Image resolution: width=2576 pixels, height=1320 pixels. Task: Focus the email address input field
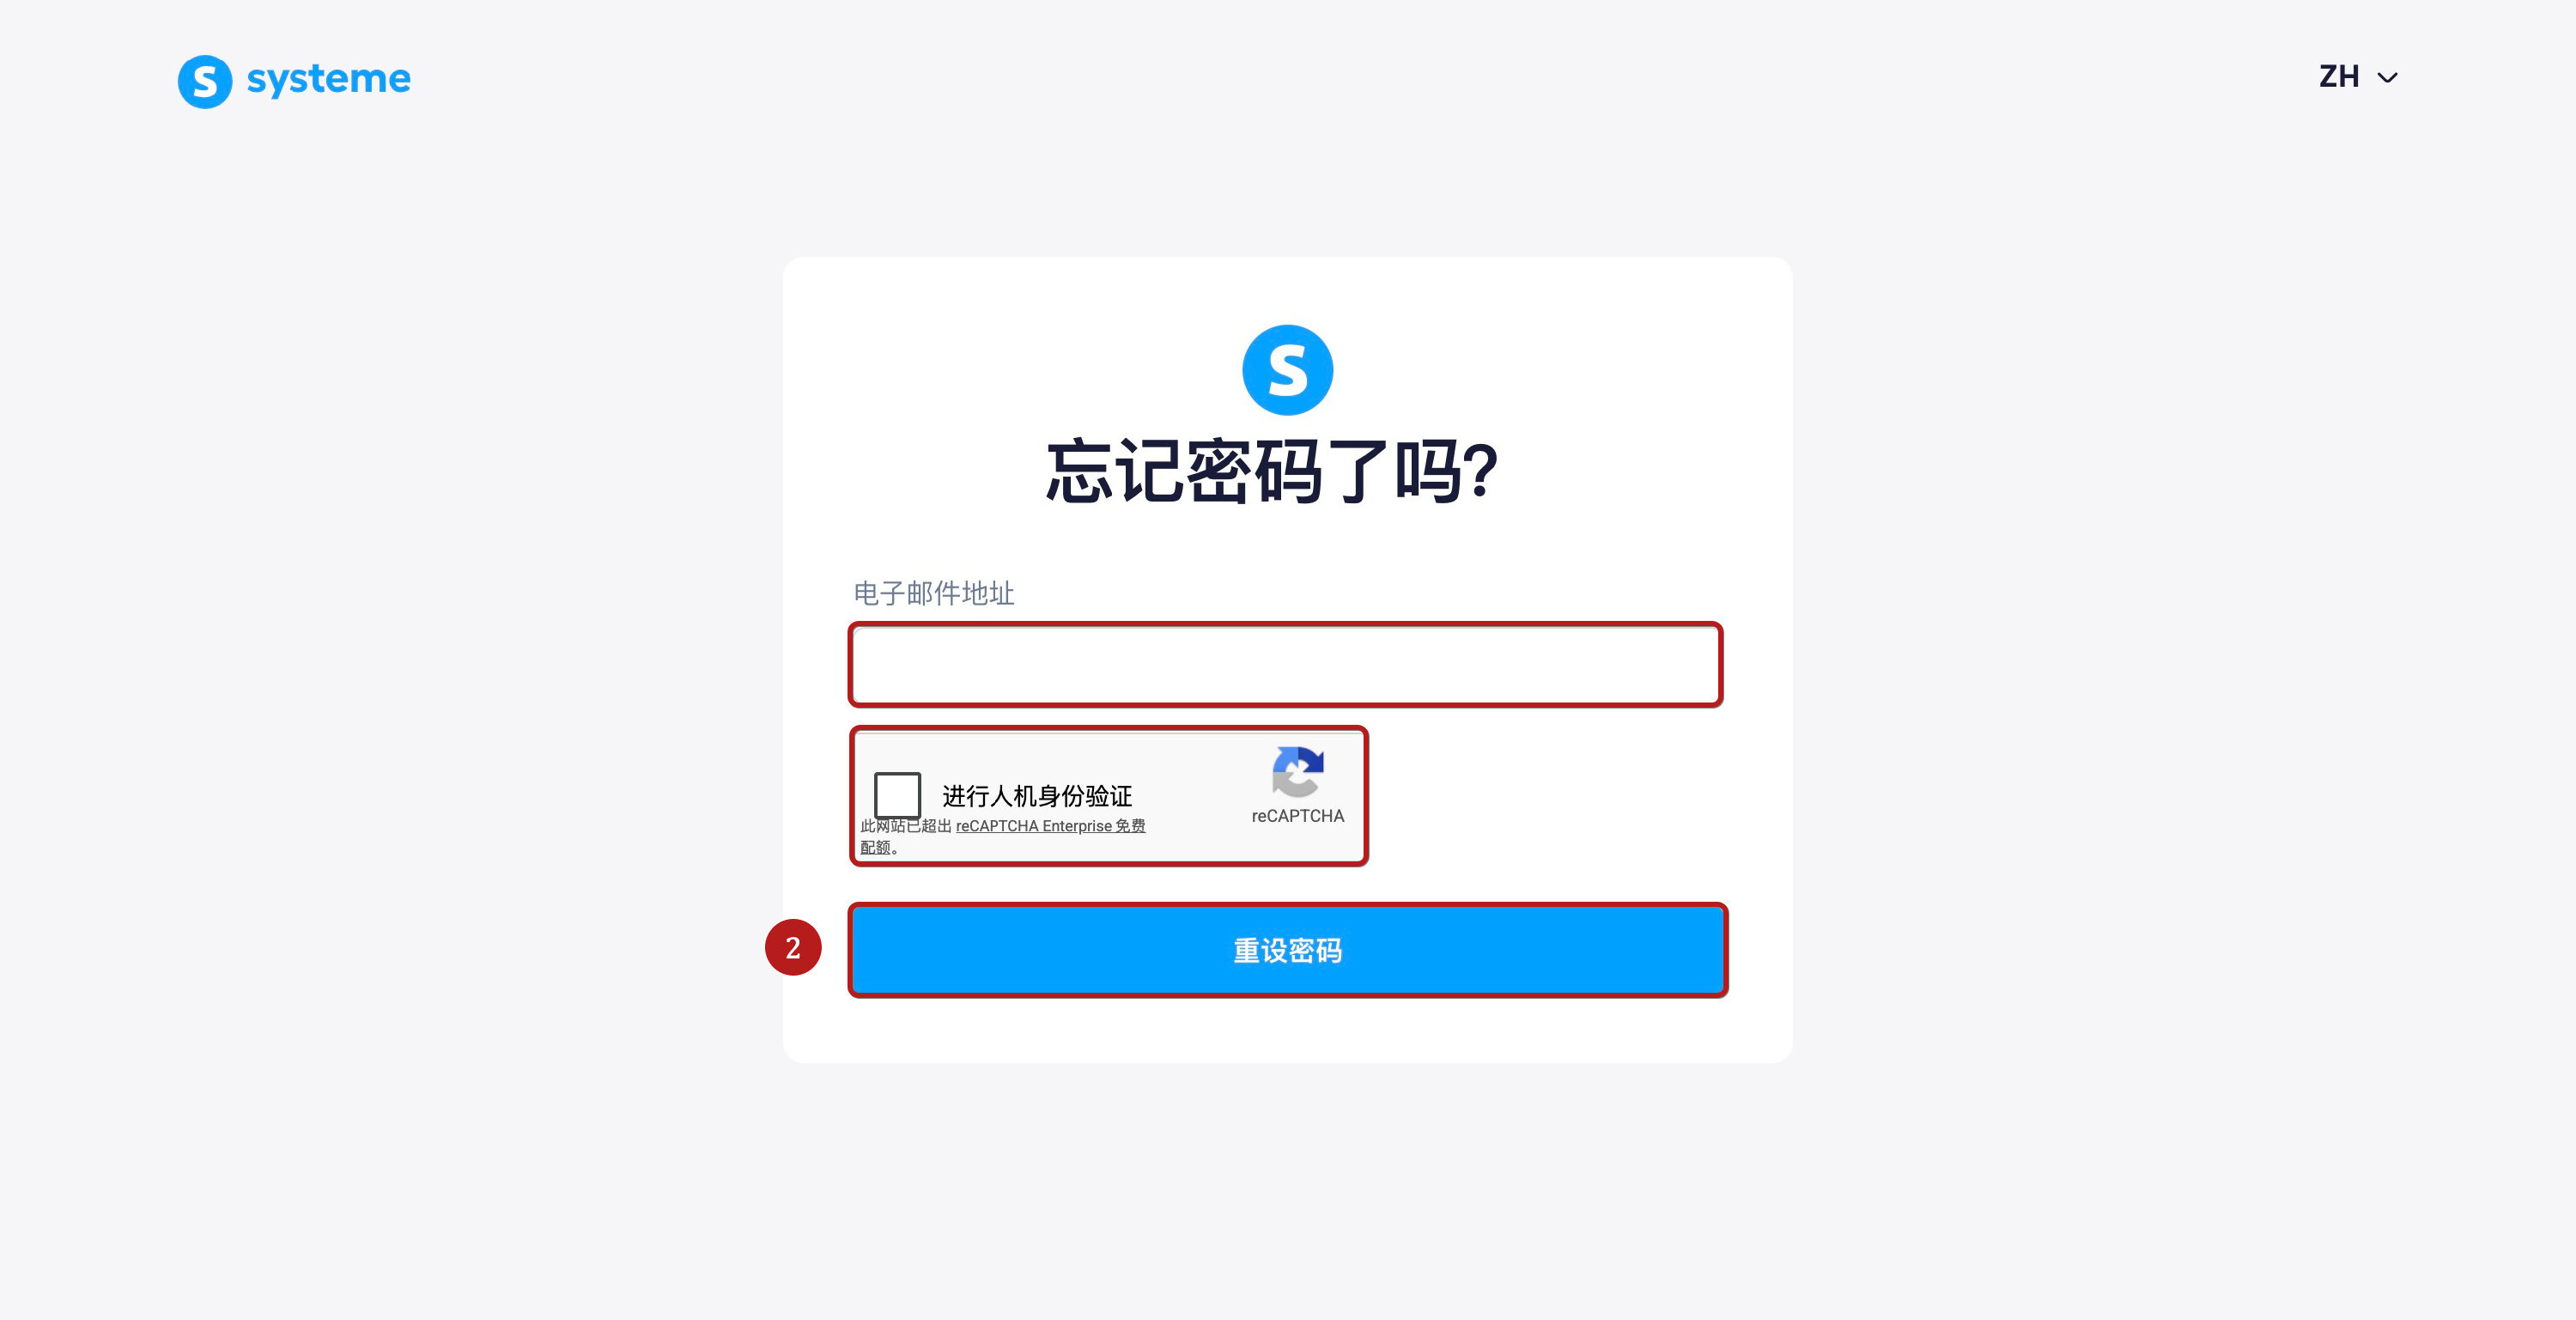(x=1286, y=664)
